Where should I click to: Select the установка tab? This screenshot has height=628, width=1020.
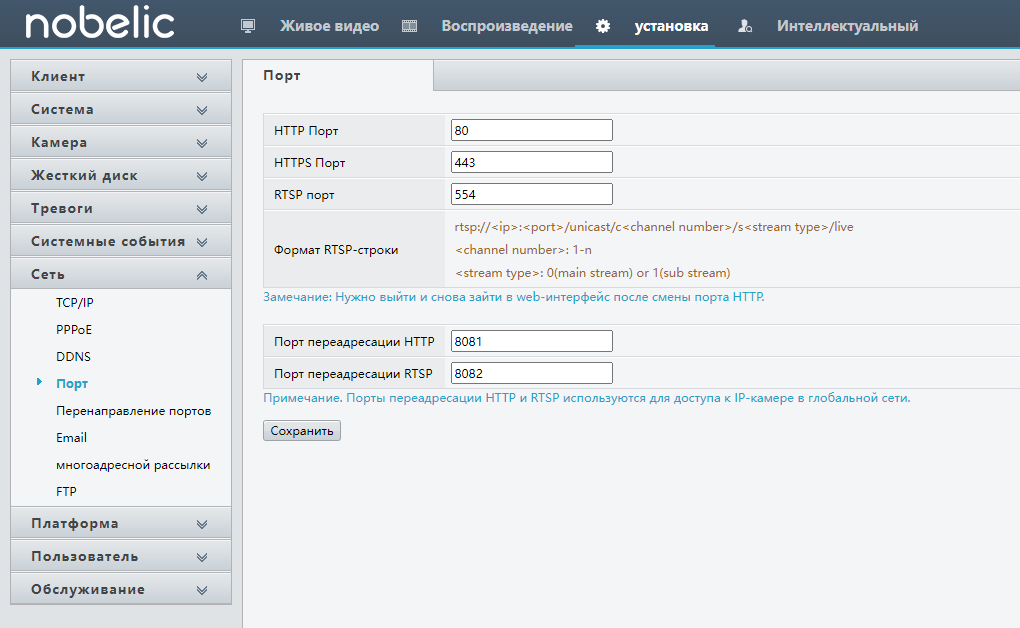(671, 26)
